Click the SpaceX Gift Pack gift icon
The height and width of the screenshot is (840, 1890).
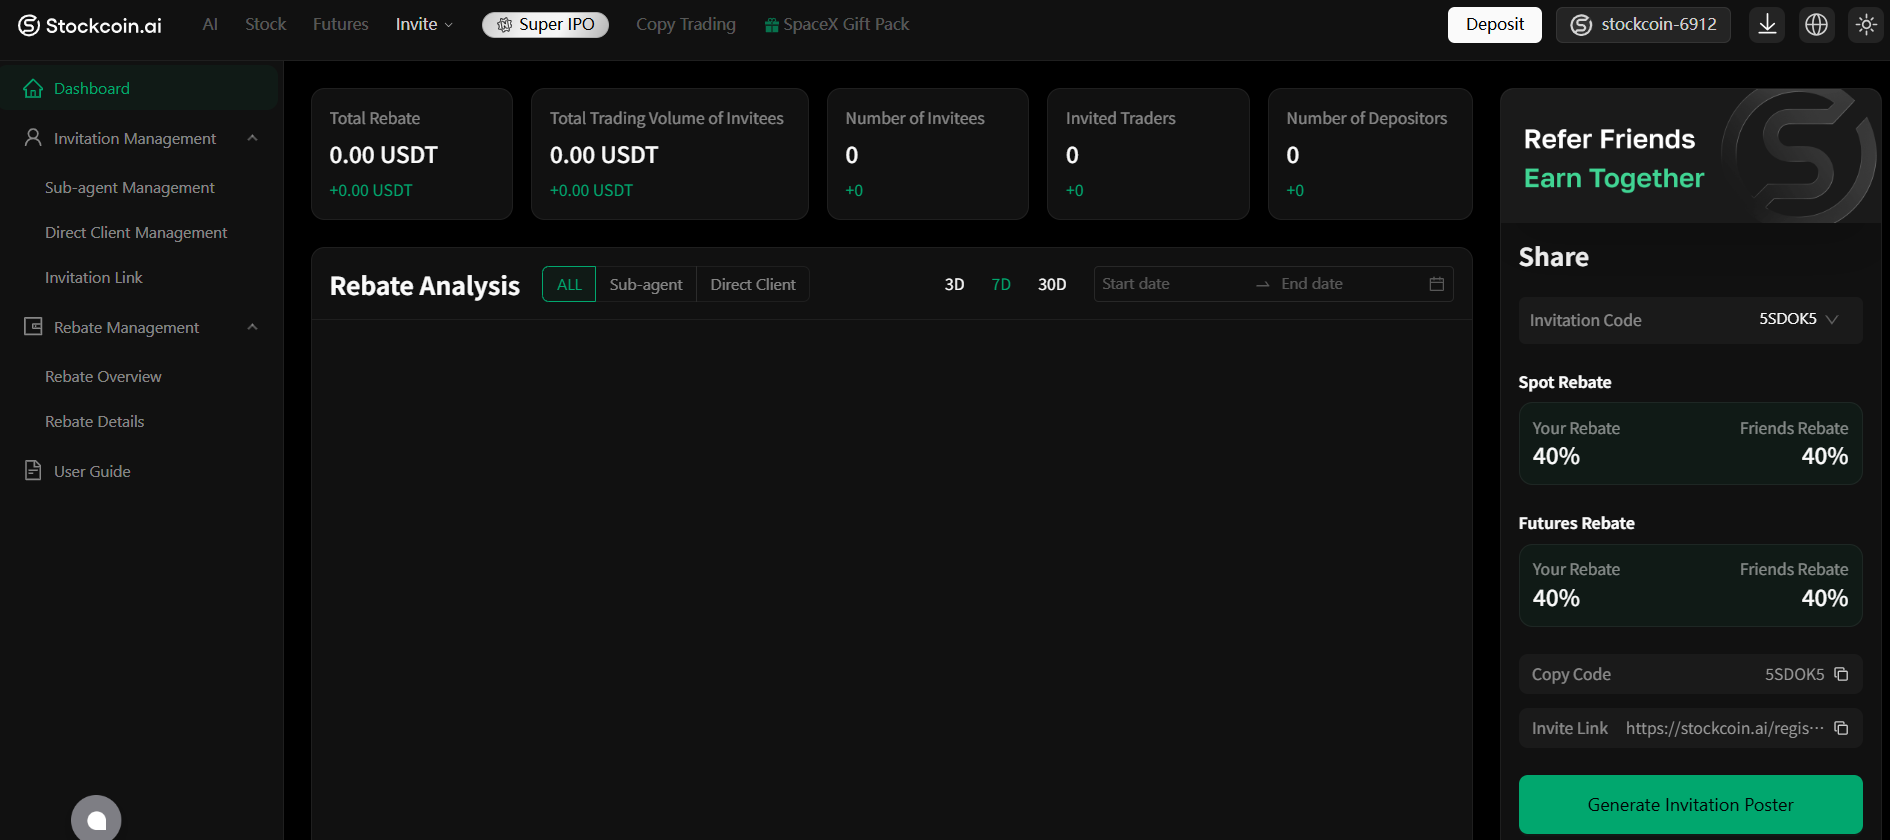click(x=771, y=25)
